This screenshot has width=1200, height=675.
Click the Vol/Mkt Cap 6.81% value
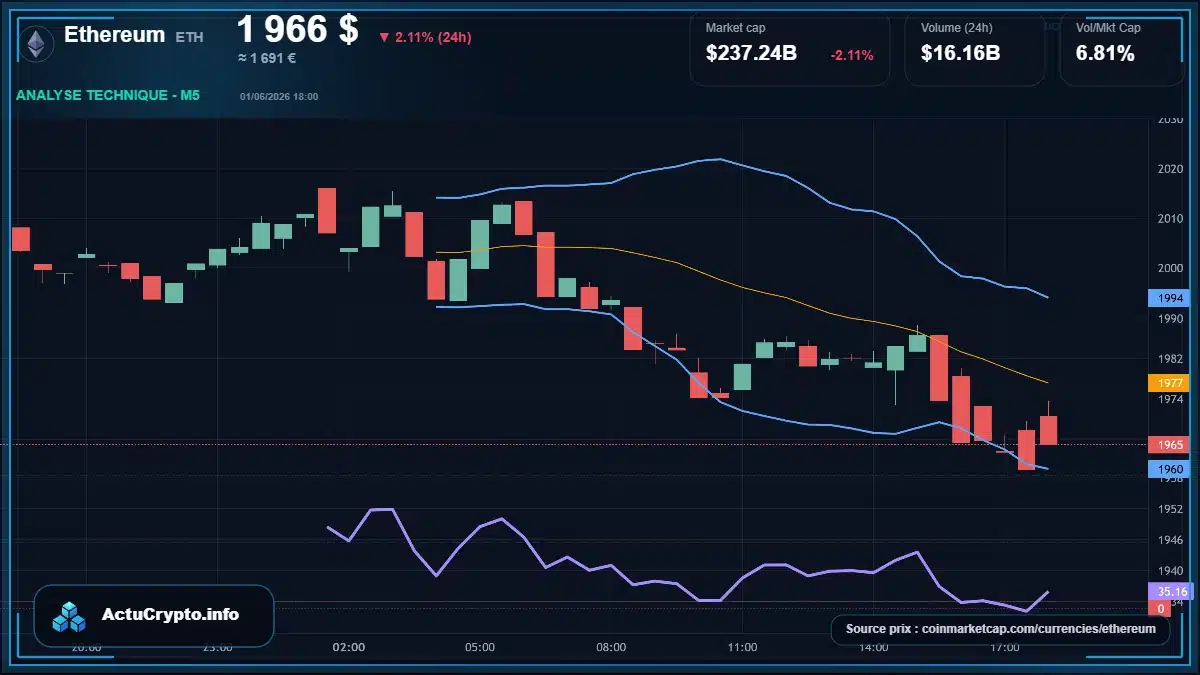pos(1105,54)
